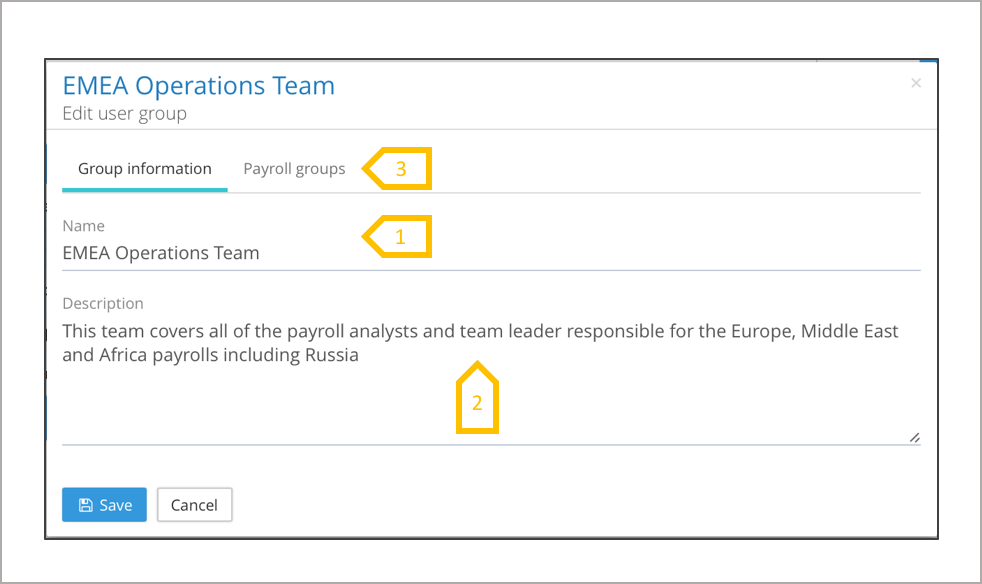Save the user group changes
Image resolution: width=982 pixels, height=584 pixels.
point(104,505)
